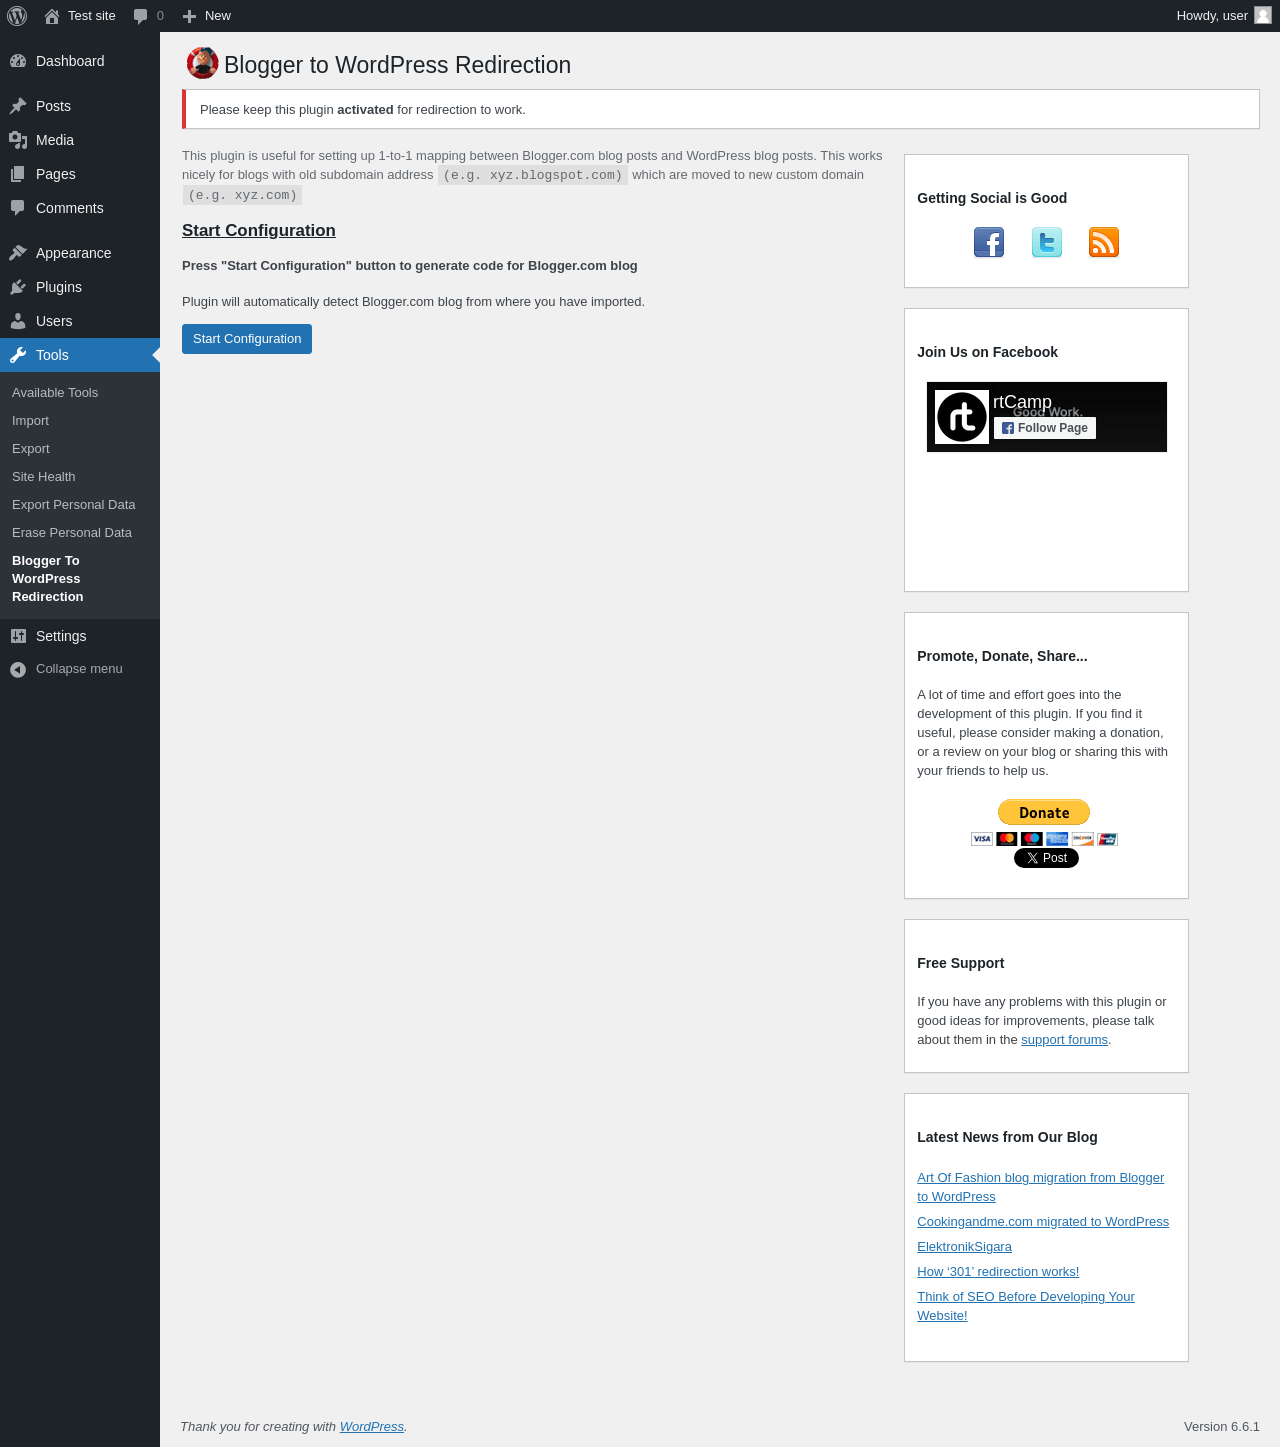Viewport: 1280px width, 1447px height.
Task: Click the plus icon next to New
Action: point(189,16)
